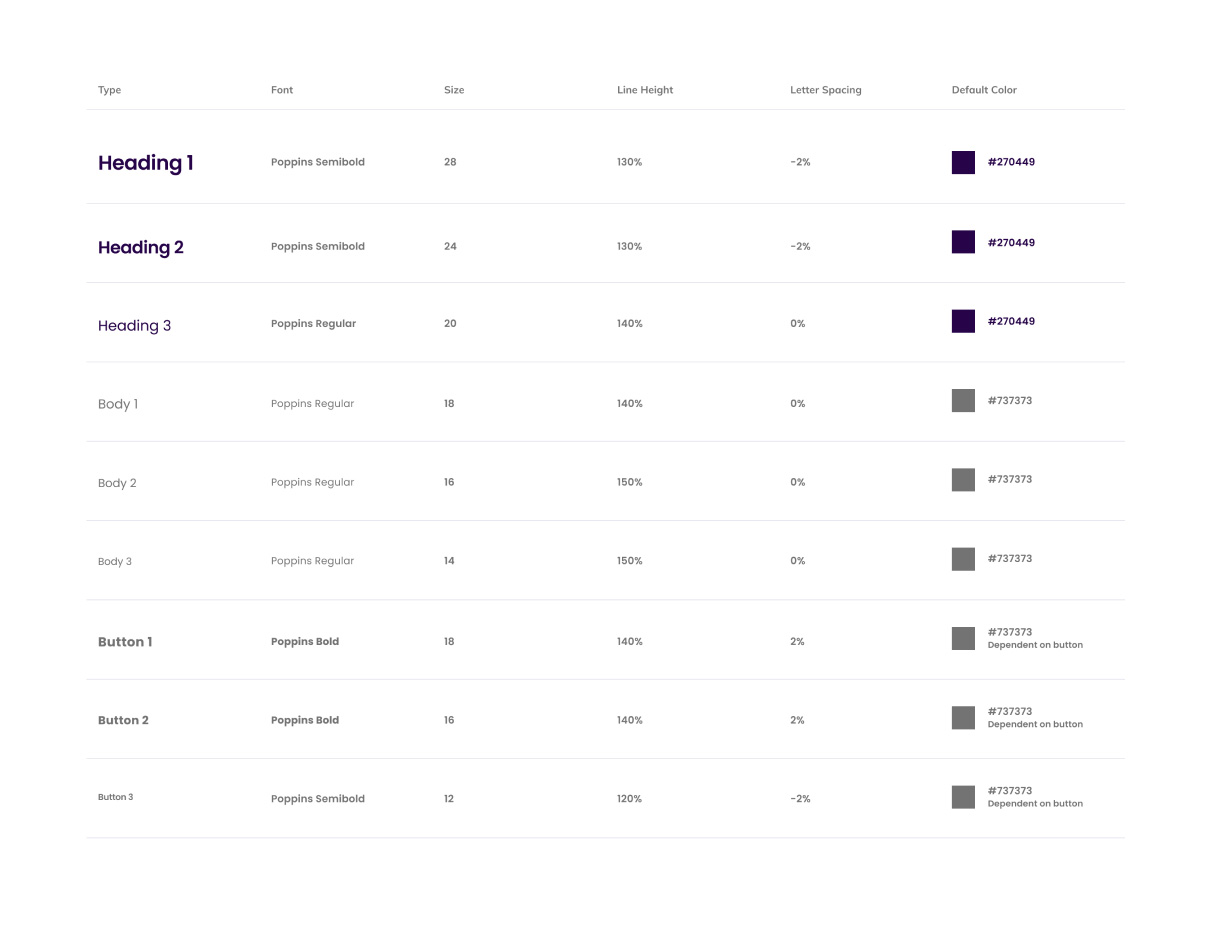Select the "Body 2" type sample

tap(117, 483)
